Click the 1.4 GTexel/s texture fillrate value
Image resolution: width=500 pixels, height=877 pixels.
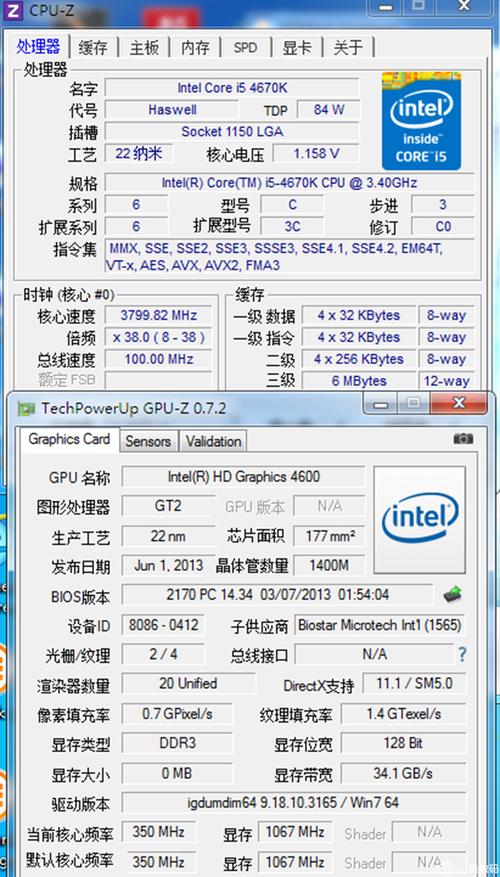(403, 714)
